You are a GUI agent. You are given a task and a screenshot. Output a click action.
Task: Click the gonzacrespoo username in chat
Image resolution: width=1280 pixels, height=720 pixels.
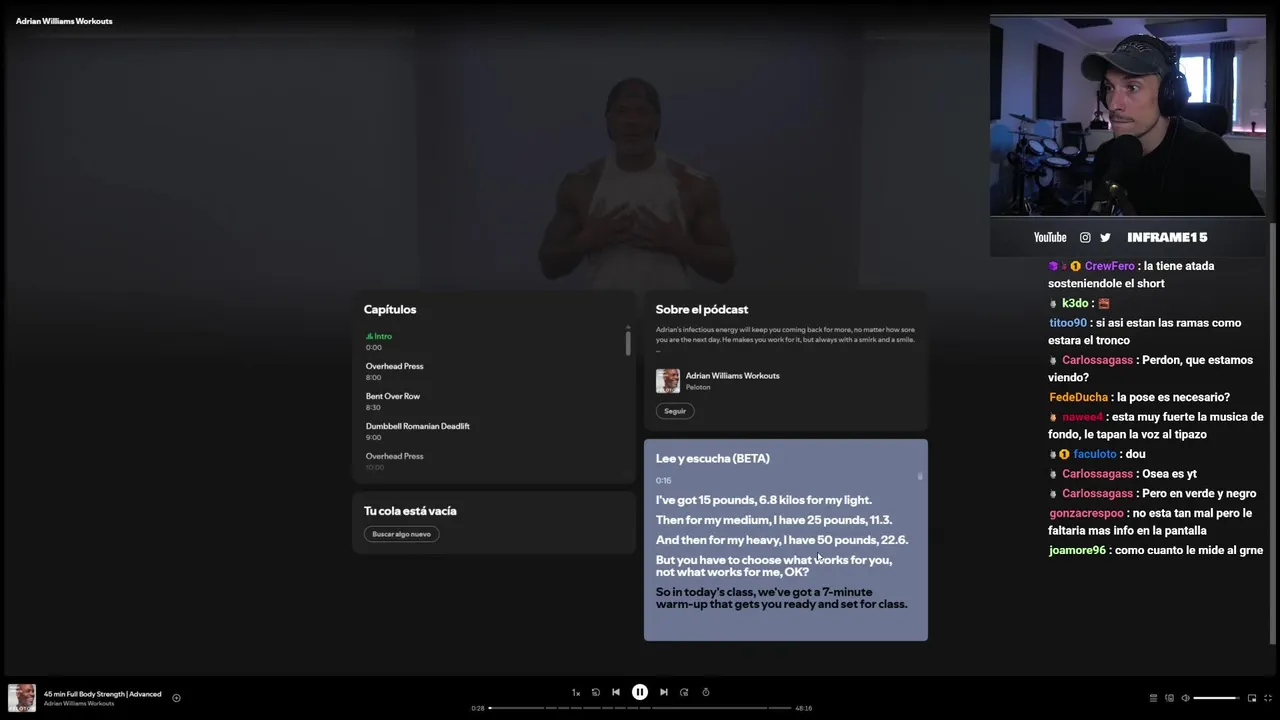(x=1086, y=513)
